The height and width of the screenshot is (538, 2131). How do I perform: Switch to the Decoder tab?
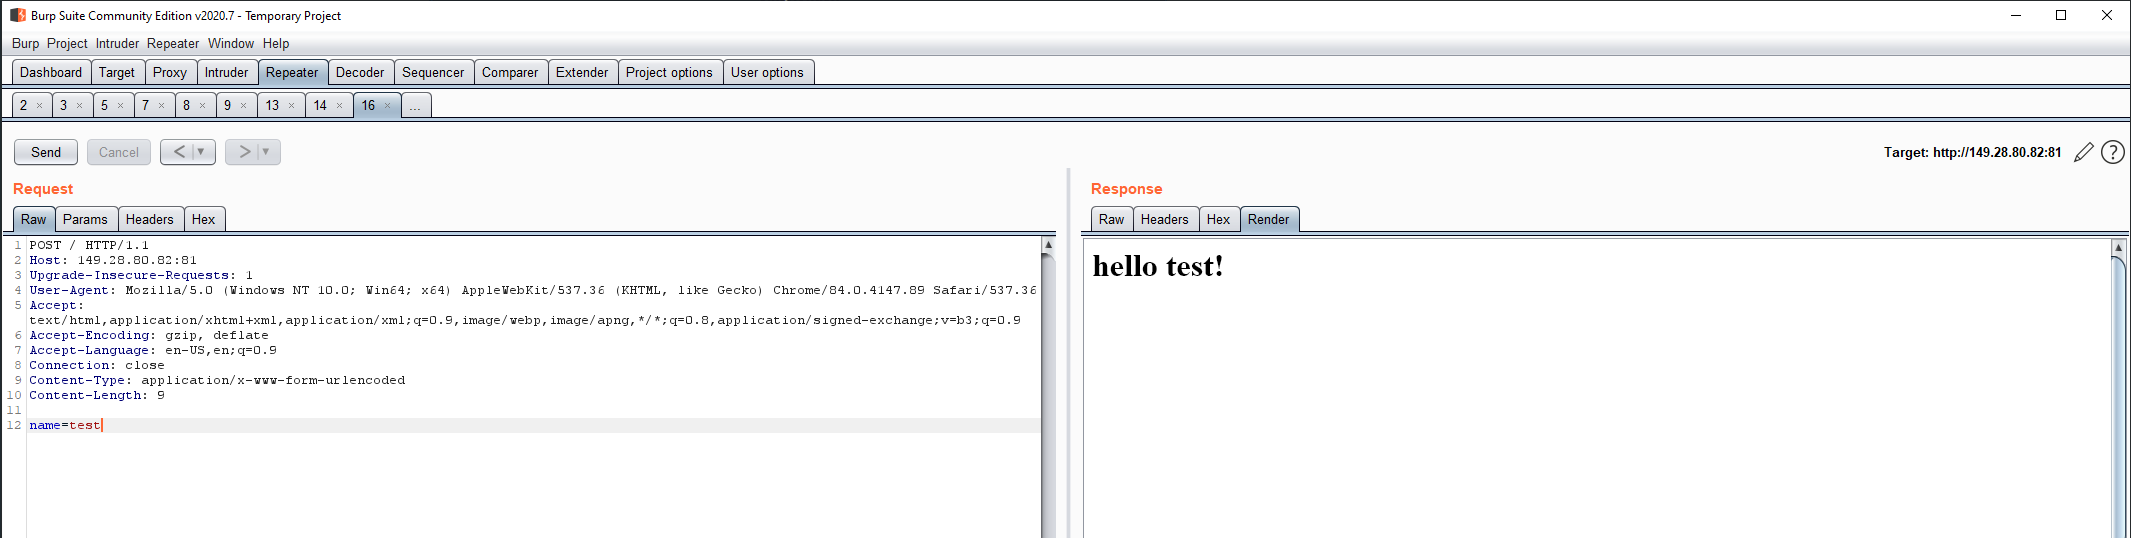click(x=360, y=72)
